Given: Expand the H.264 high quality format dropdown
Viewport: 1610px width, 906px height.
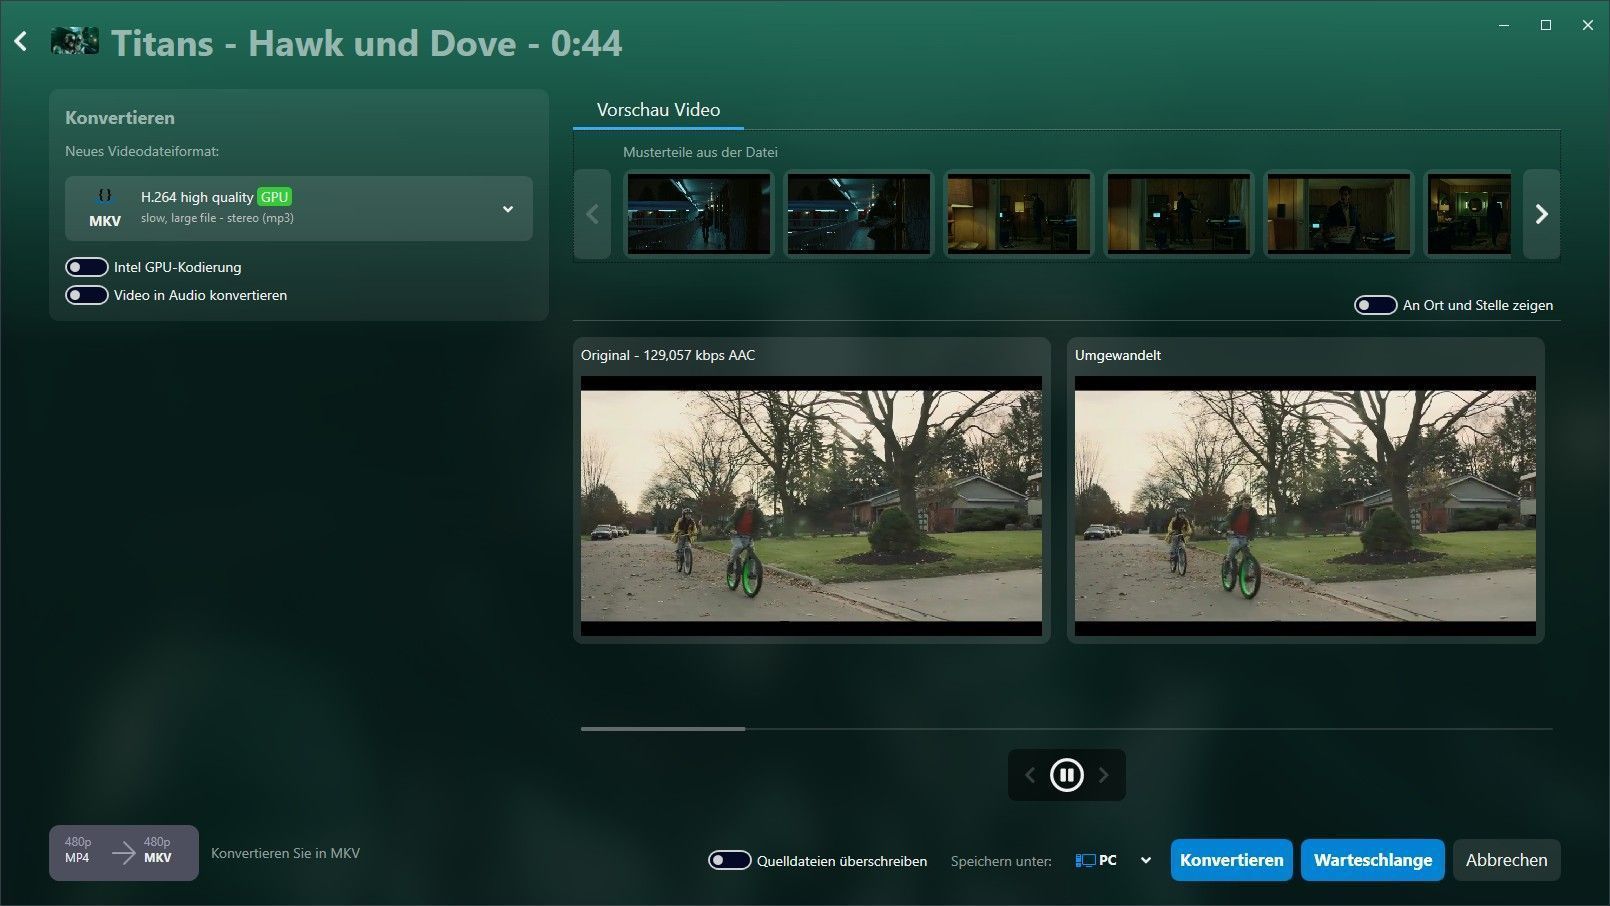Looking at the screenshot, I should click(x=507, y=209).
